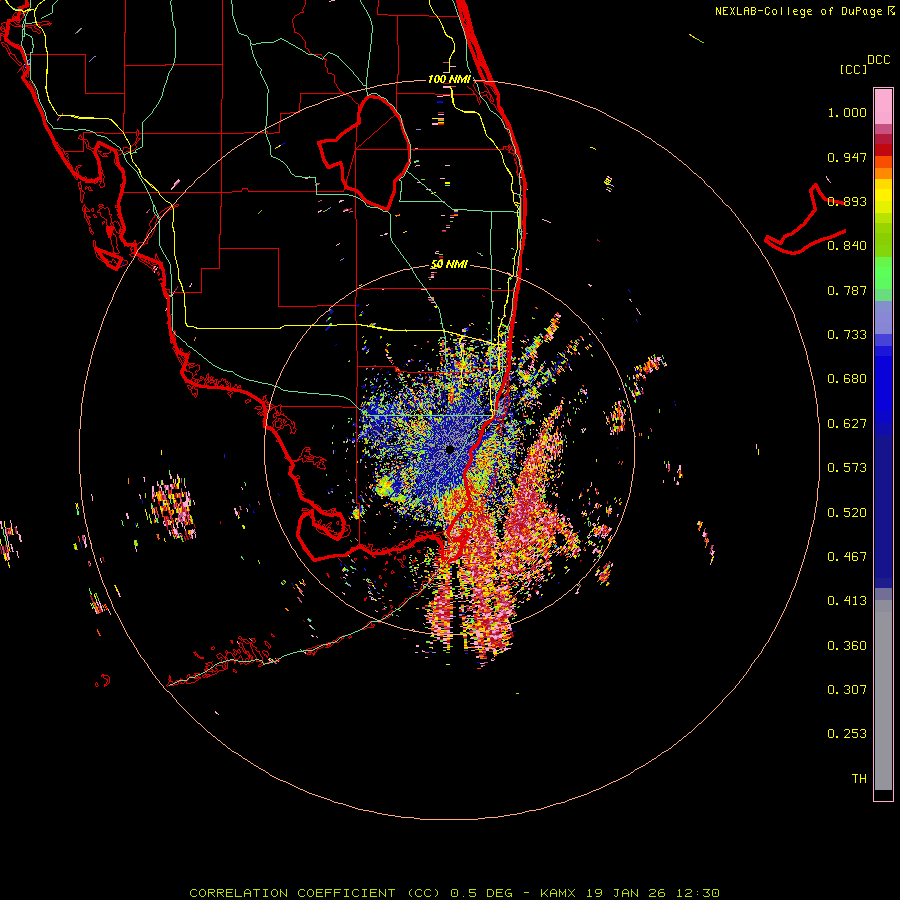This screenshot has height=900, width=900.
Task: Click the 0.893 legend value
Action: [x=847, y=201]
